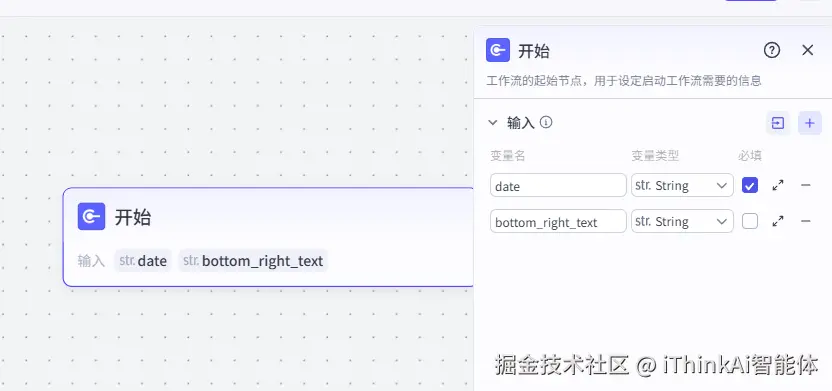
Task: Select the str. bottom_right_text tag on the node
Action: point(253,260)
